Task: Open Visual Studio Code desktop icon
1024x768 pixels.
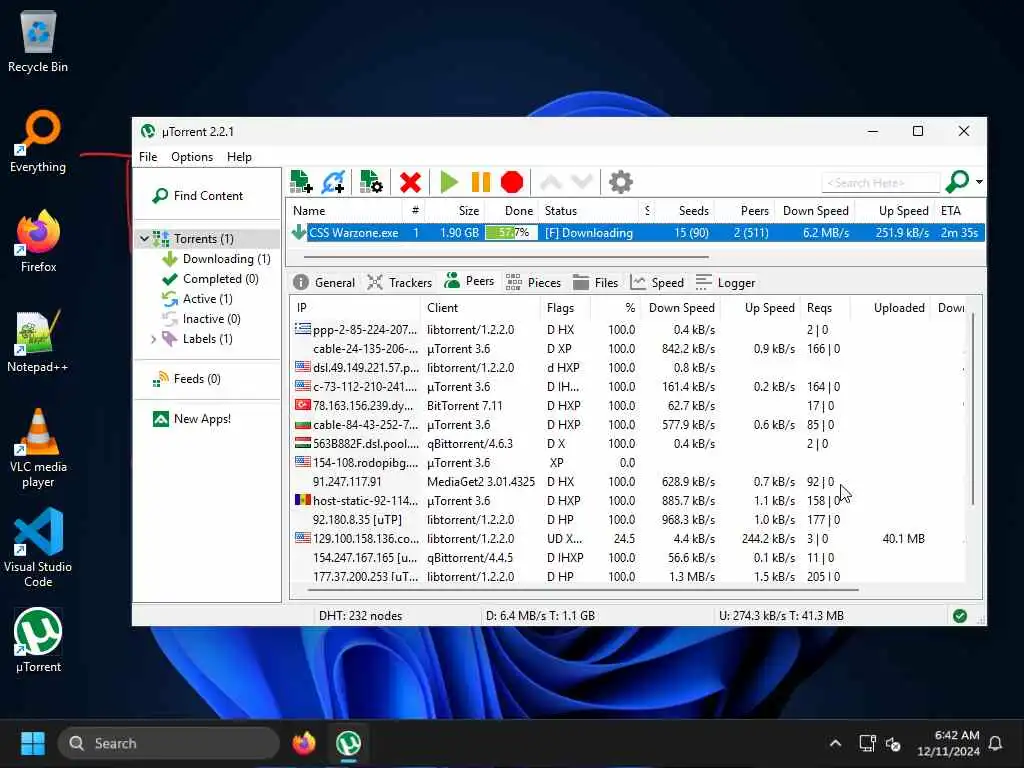Action: point(38,549)
